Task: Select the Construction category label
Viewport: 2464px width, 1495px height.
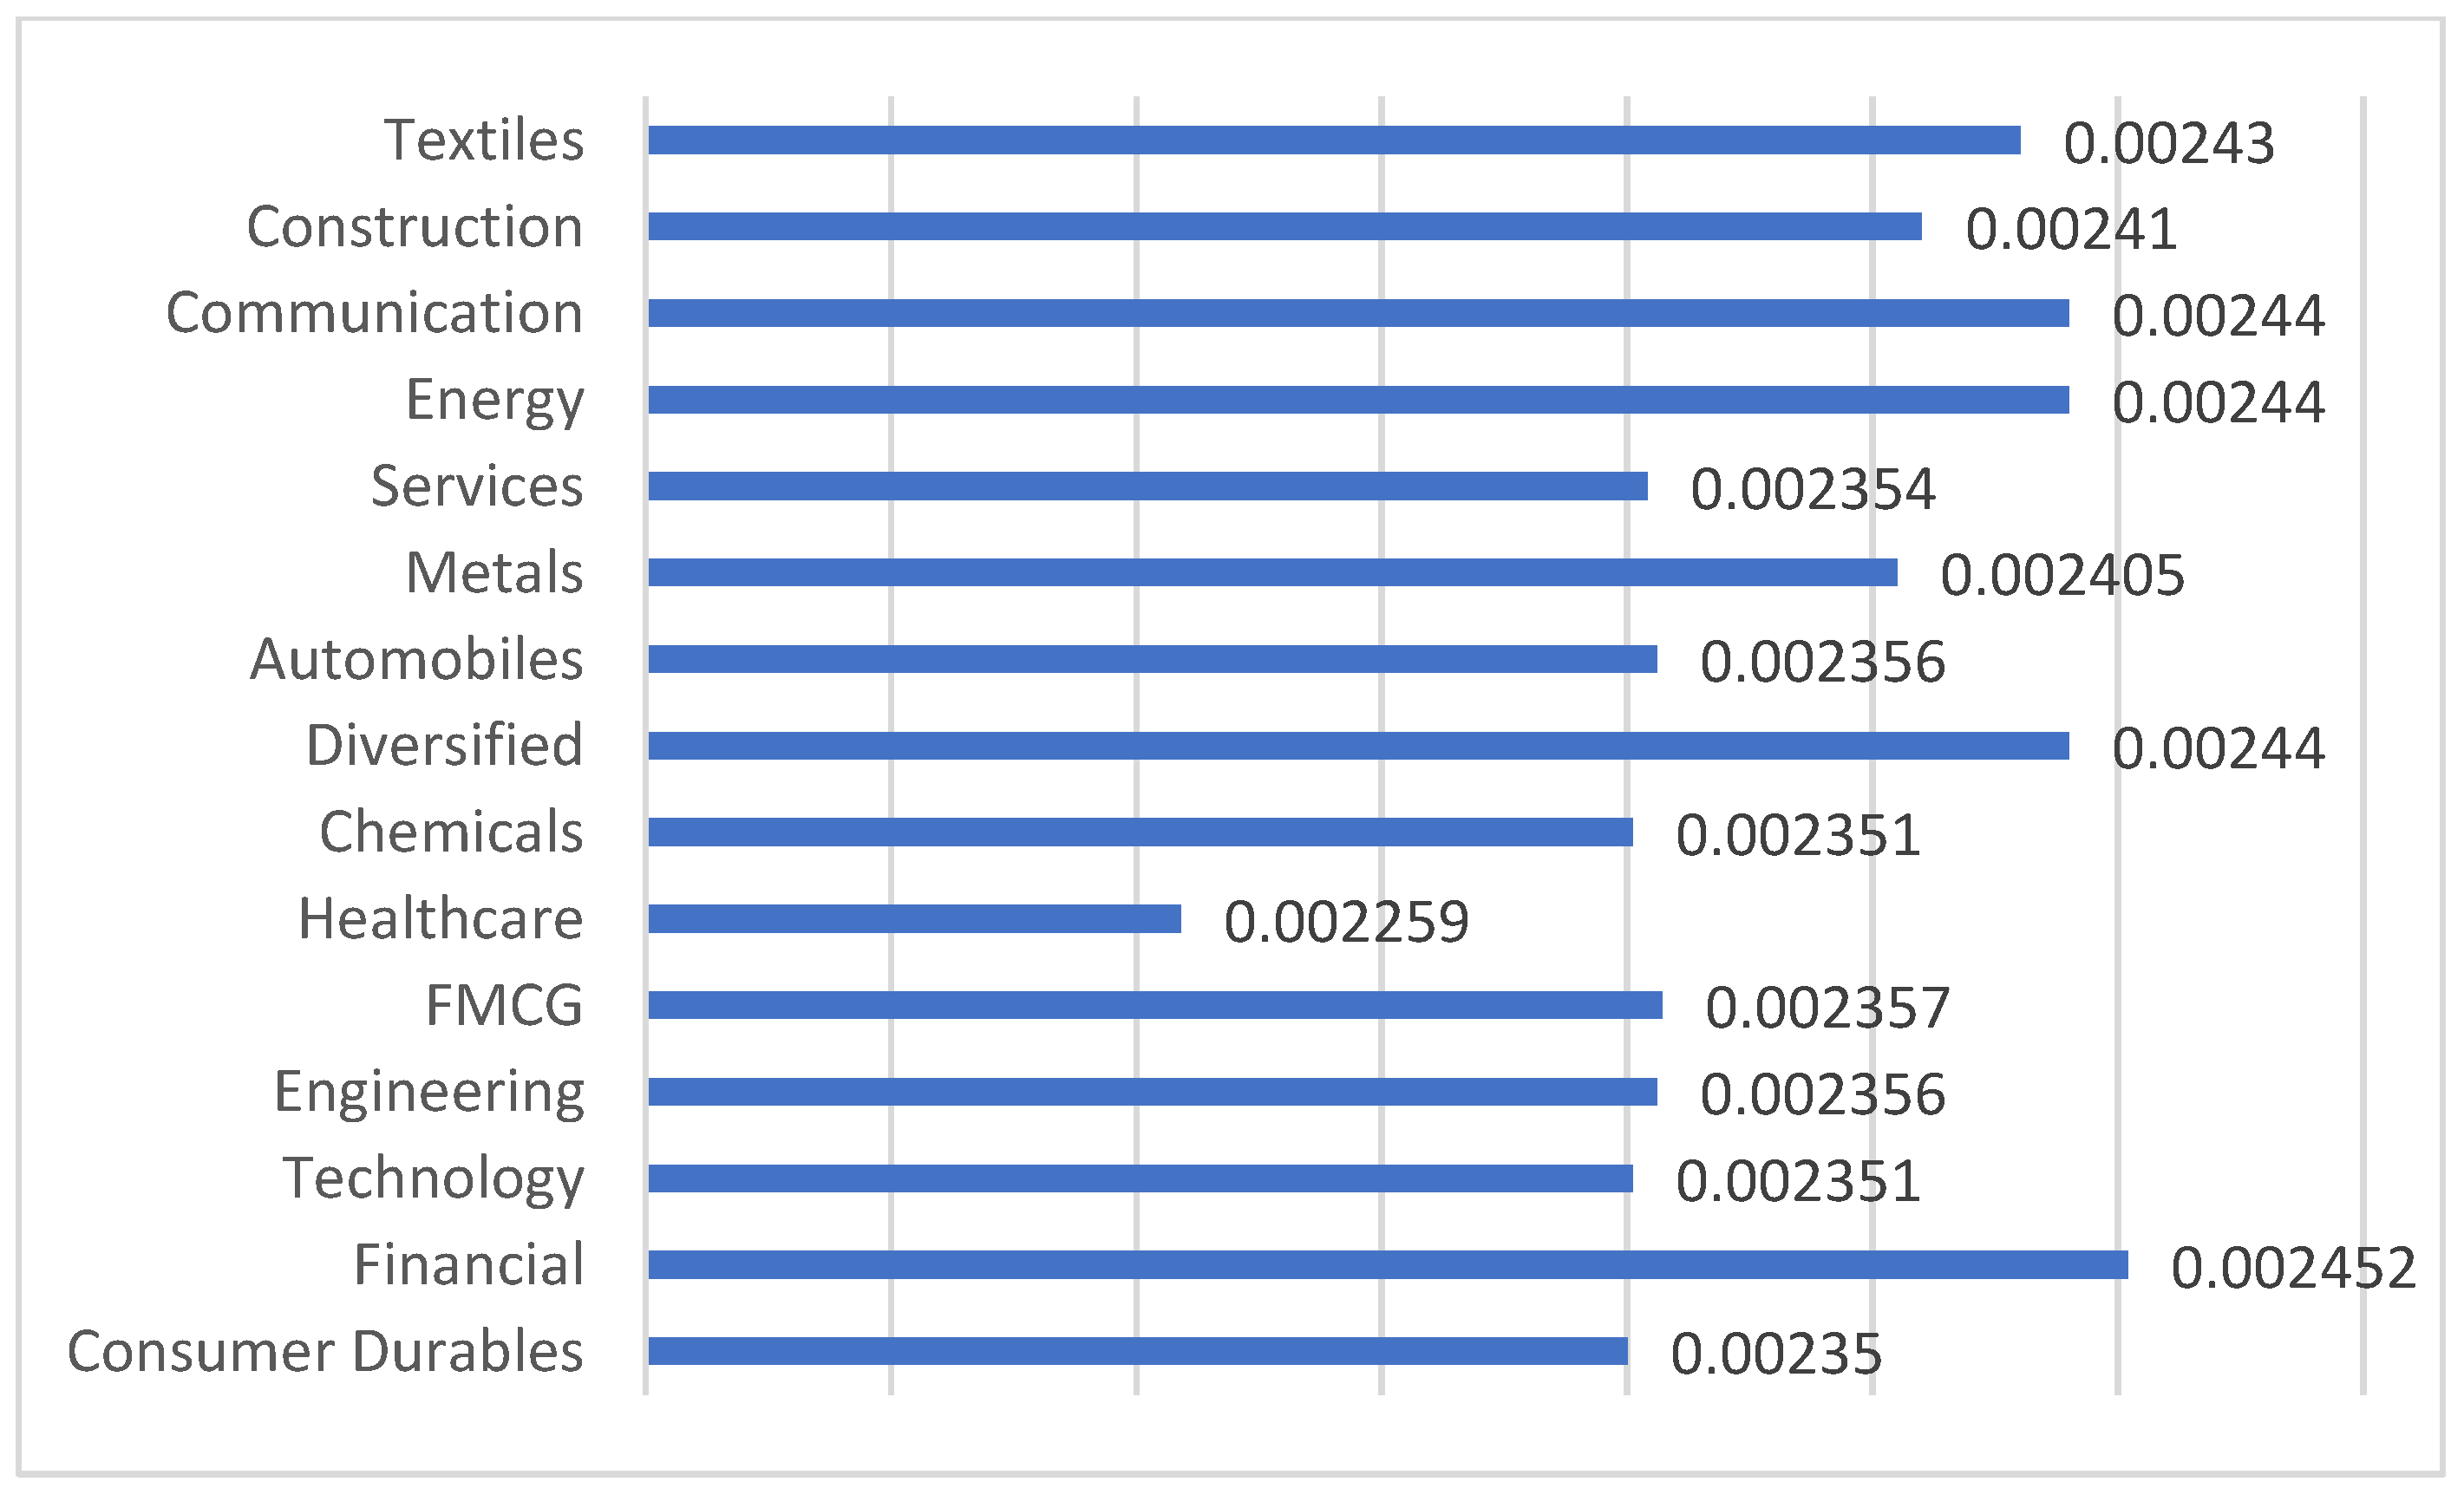Action: (415, 227)
